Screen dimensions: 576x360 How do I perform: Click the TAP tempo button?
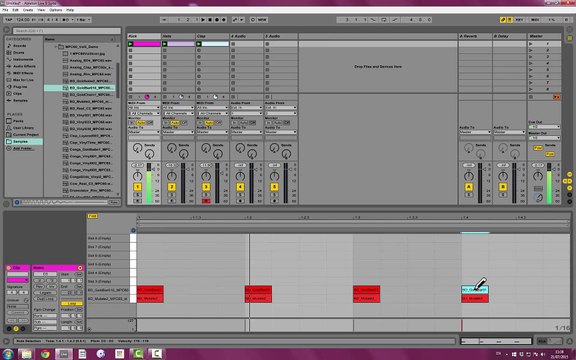9,20
